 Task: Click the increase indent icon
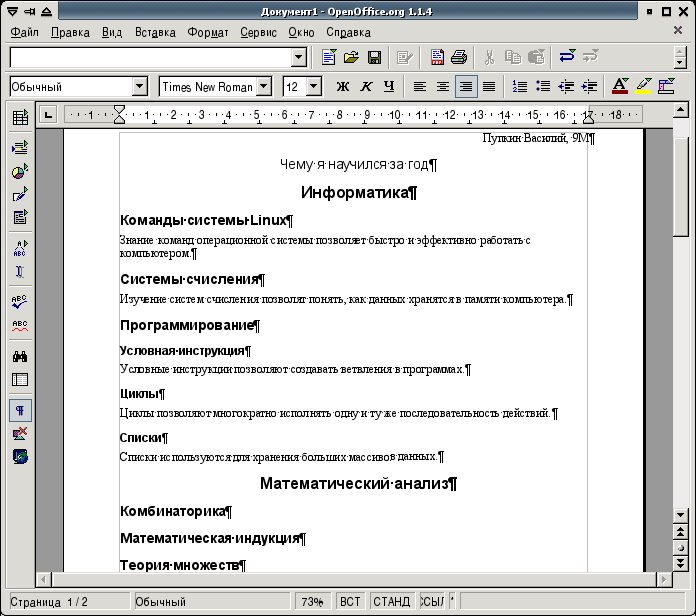(590, 87)
